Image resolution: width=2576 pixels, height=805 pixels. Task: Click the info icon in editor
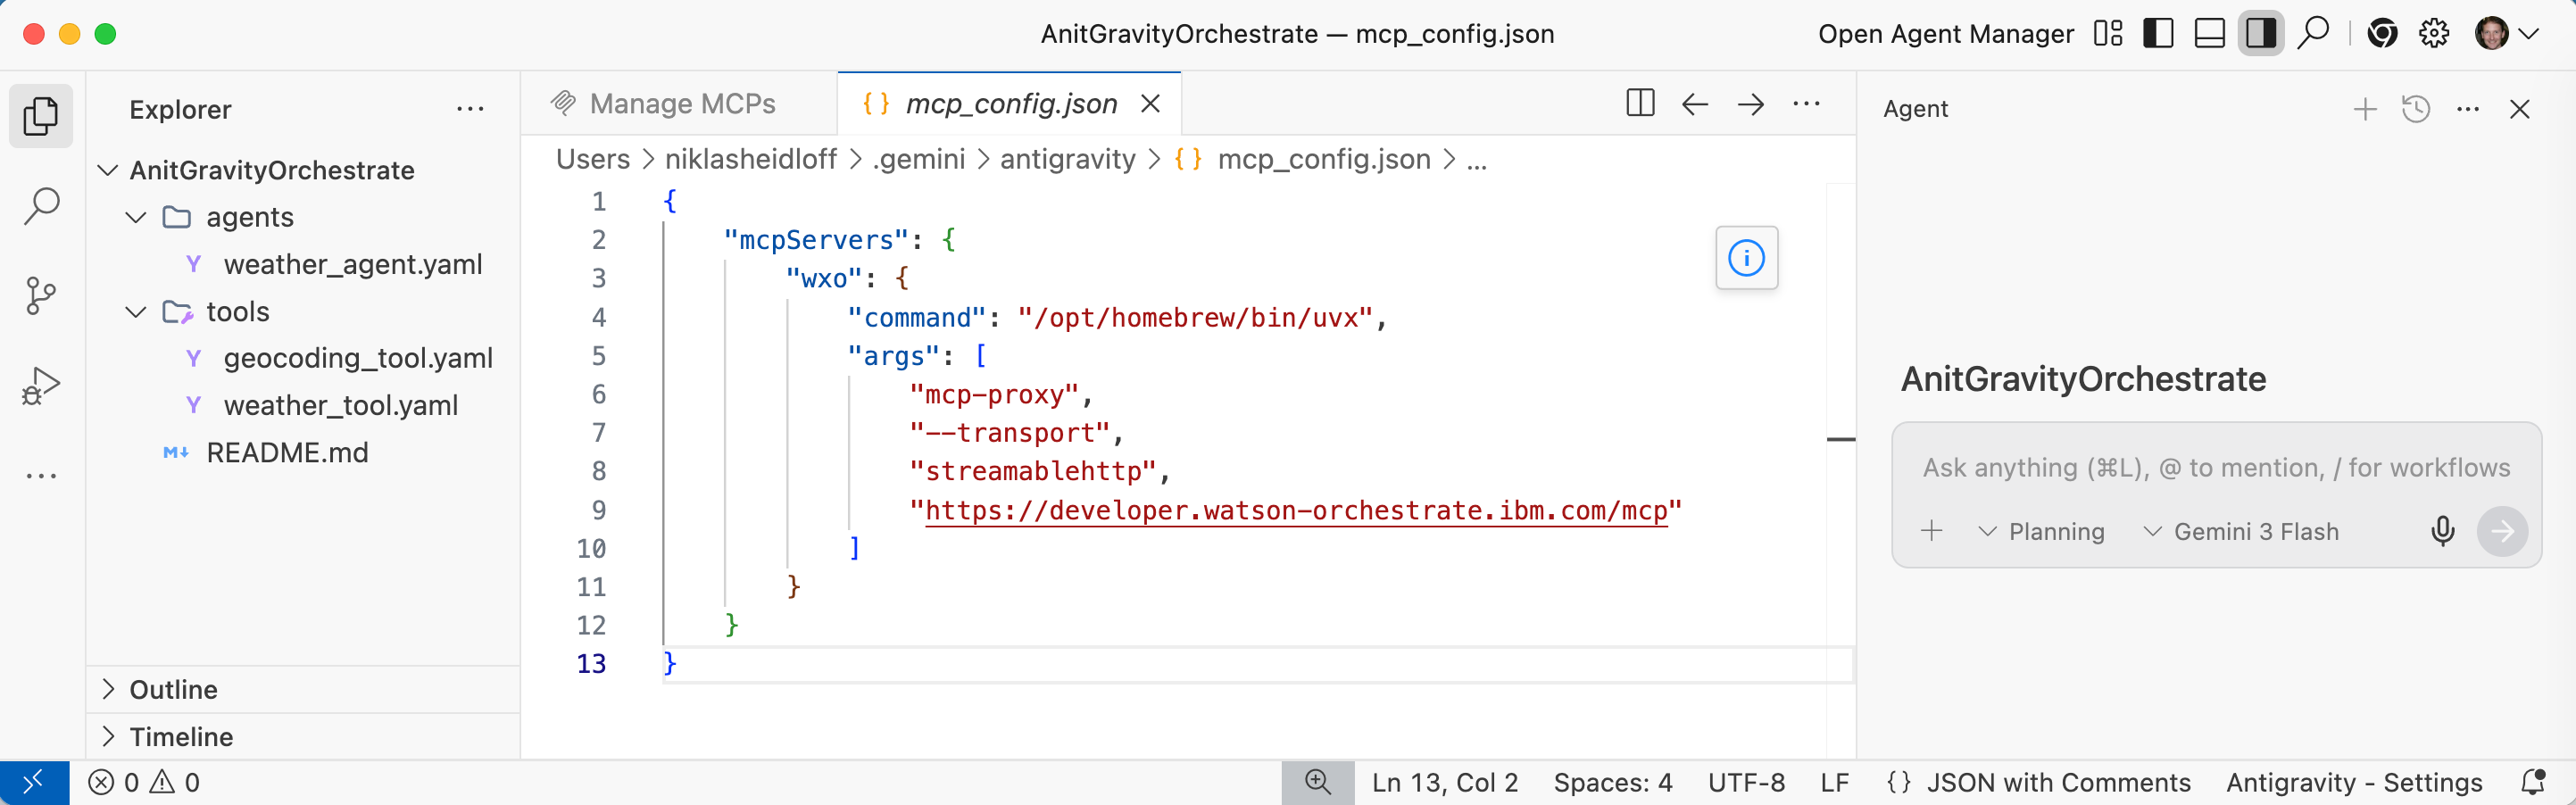click(x=1746, y=258)
